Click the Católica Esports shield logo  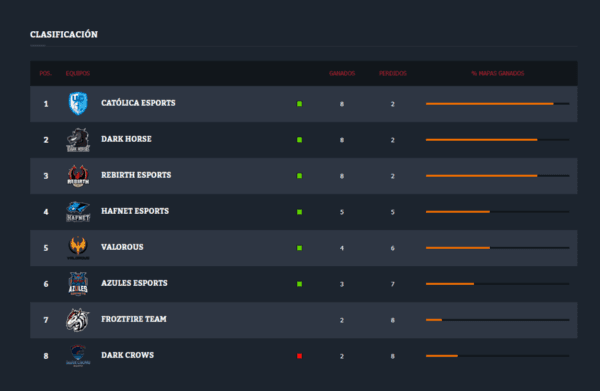pyautogui.click(x=78, y=103)
